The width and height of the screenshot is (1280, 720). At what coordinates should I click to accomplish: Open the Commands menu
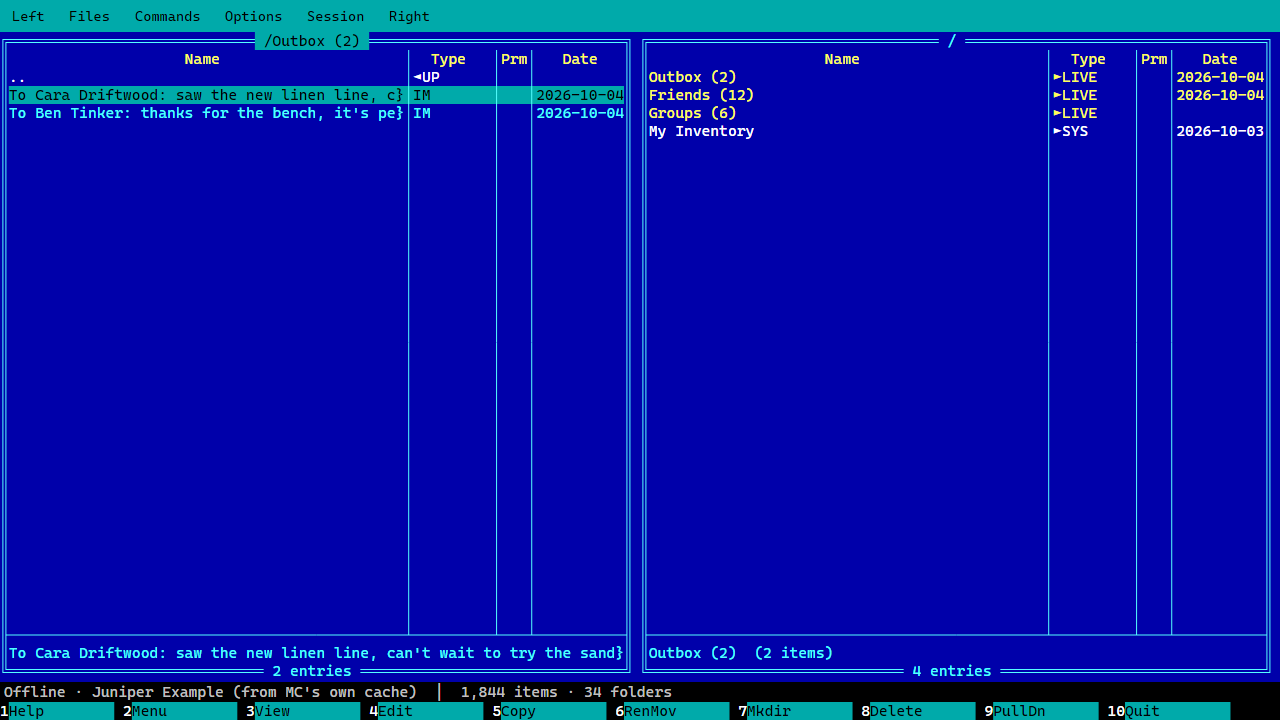coord(167,16)
